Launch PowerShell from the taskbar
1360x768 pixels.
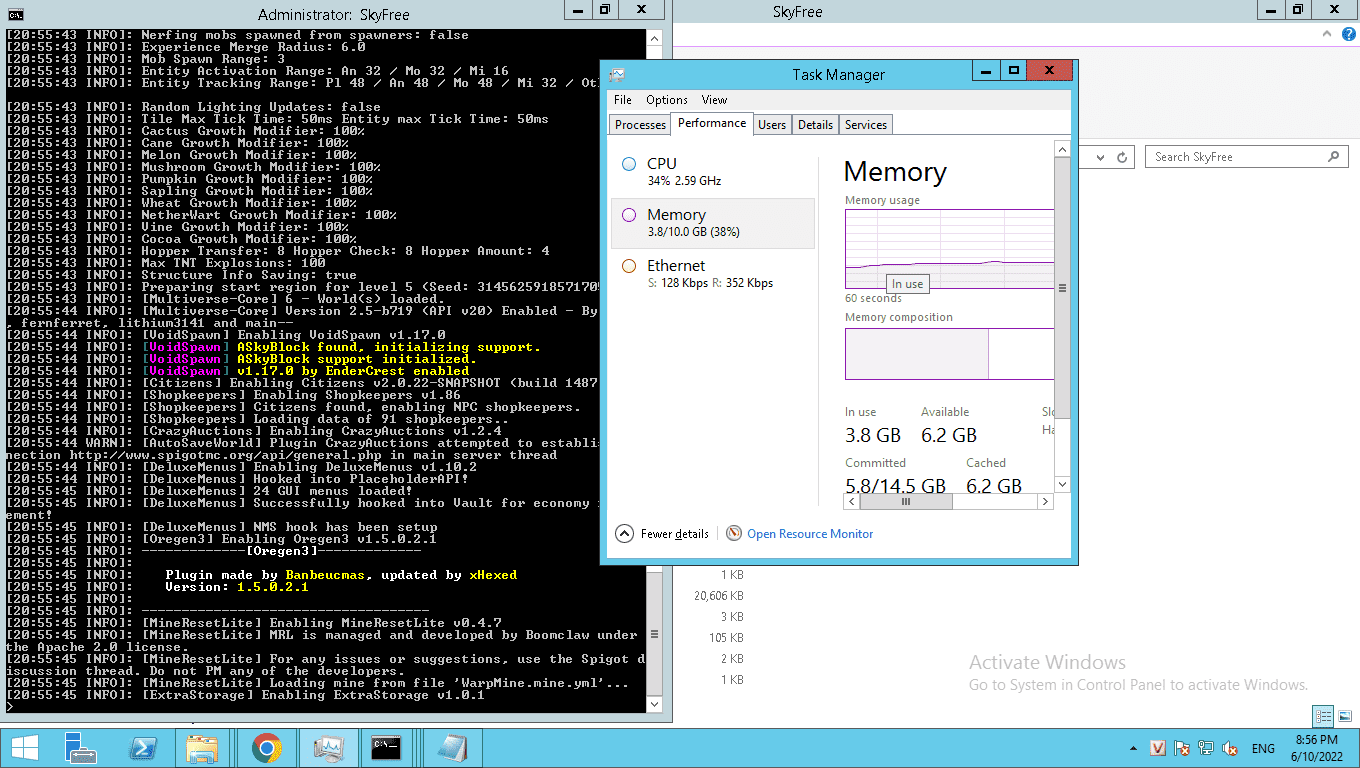tap(142, 747)
